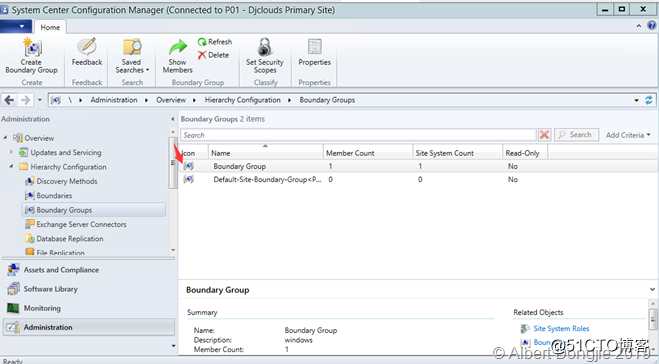
Task: Sort by the Site System Count header
Action: pyautogui.click(x=458, y=153)
